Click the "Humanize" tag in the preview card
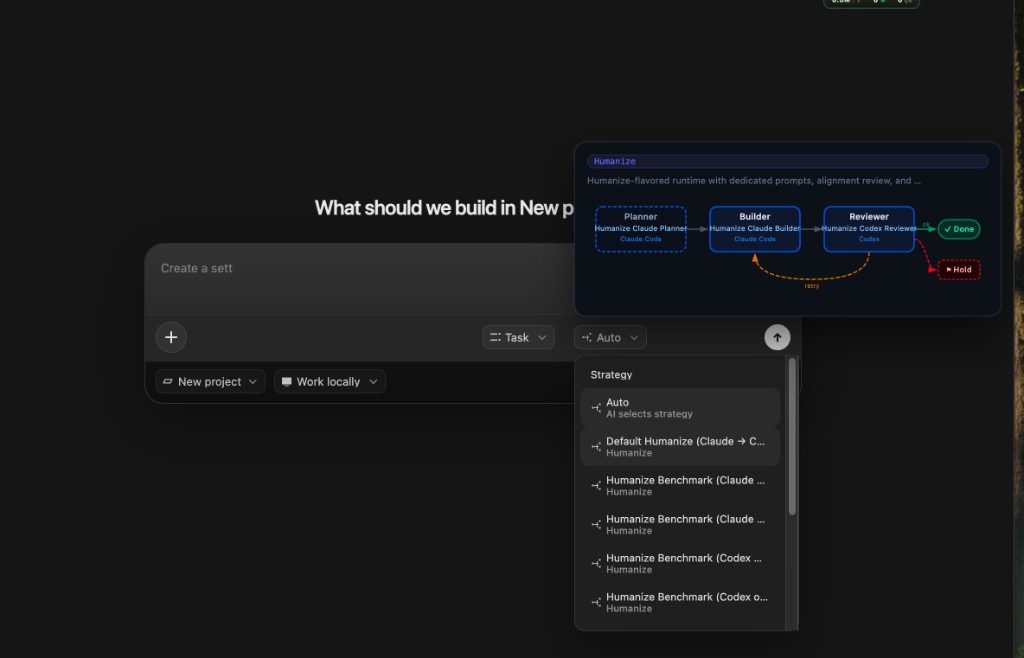This screenshot has width=1024, height=658. [787, 161]
